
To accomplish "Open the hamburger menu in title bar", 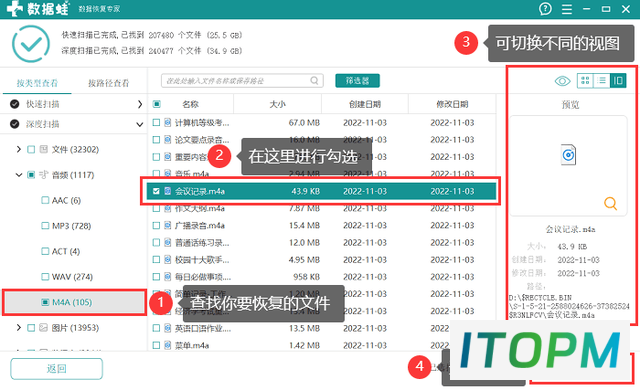I will [x=567, y=9].
